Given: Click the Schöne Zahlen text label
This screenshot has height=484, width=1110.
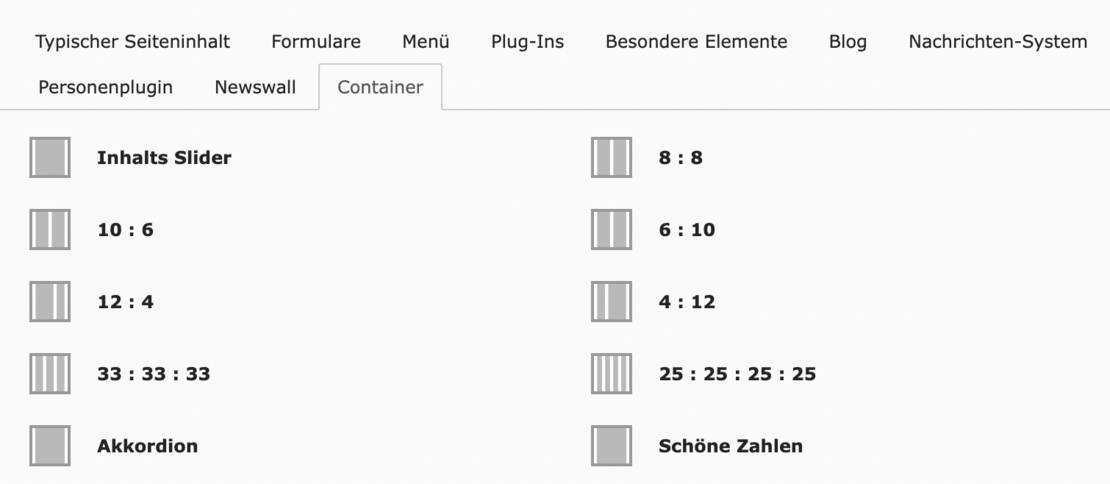Looking at the screenshot, I should click(730, 446).
